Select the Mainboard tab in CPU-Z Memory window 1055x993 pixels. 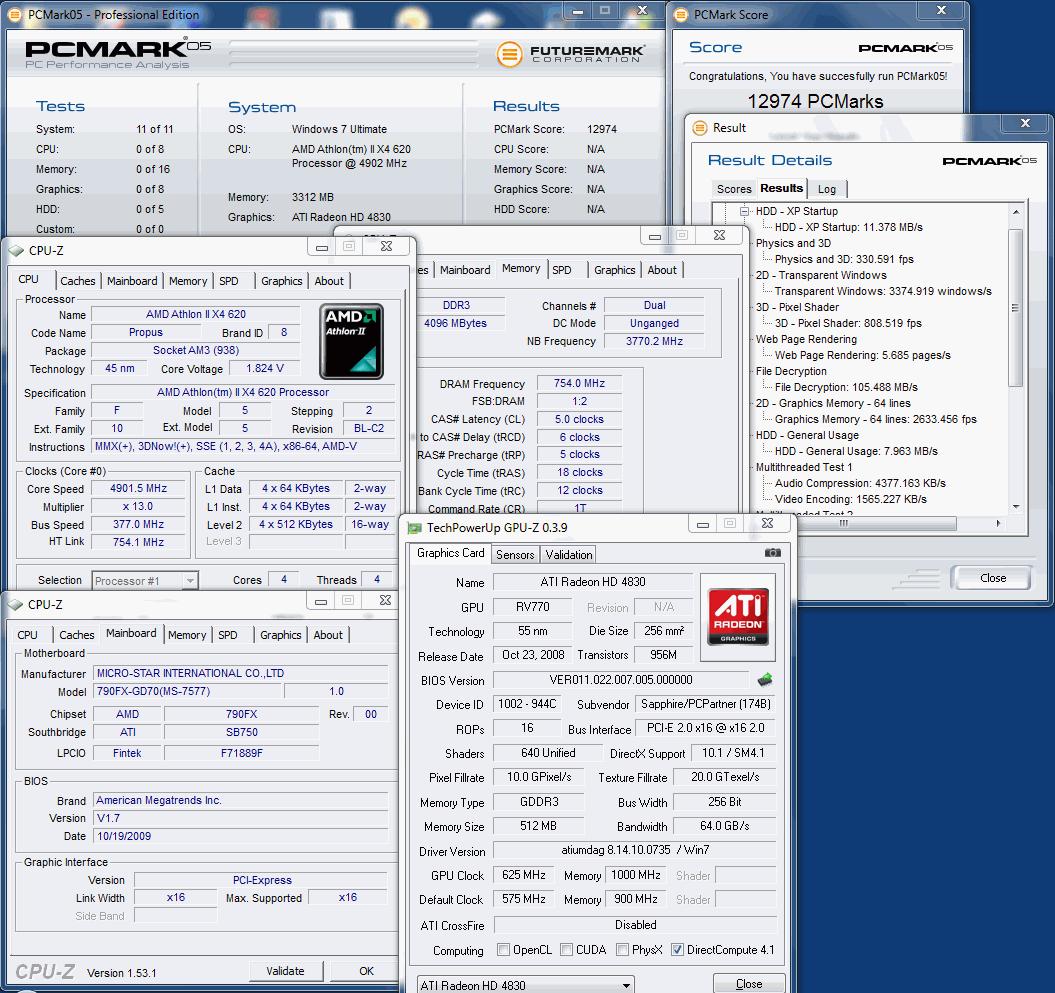(465, 270)
